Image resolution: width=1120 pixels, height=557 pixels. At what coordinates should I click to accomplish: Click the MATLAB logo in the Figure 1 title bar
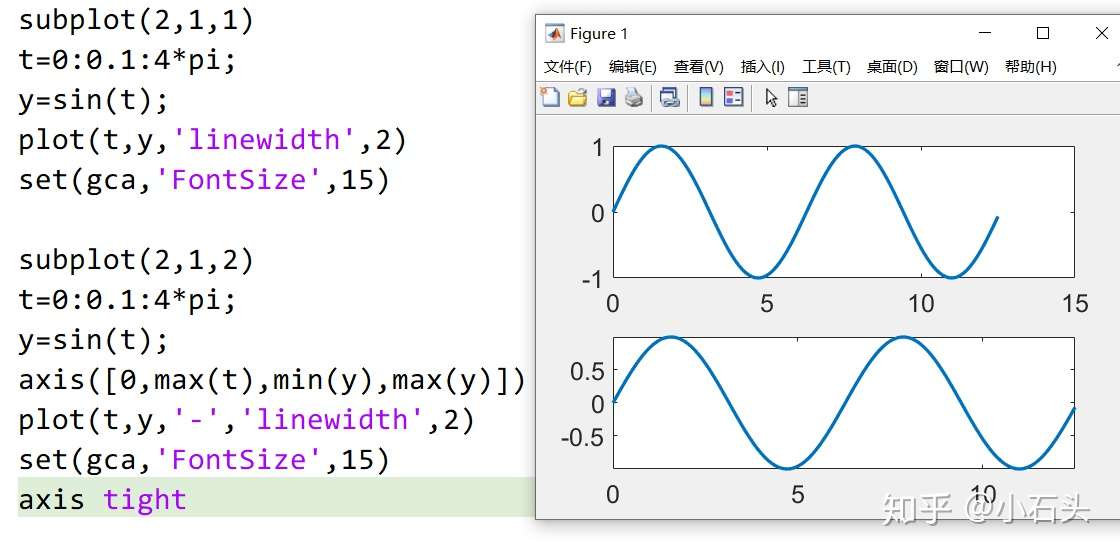pos(554,34)
